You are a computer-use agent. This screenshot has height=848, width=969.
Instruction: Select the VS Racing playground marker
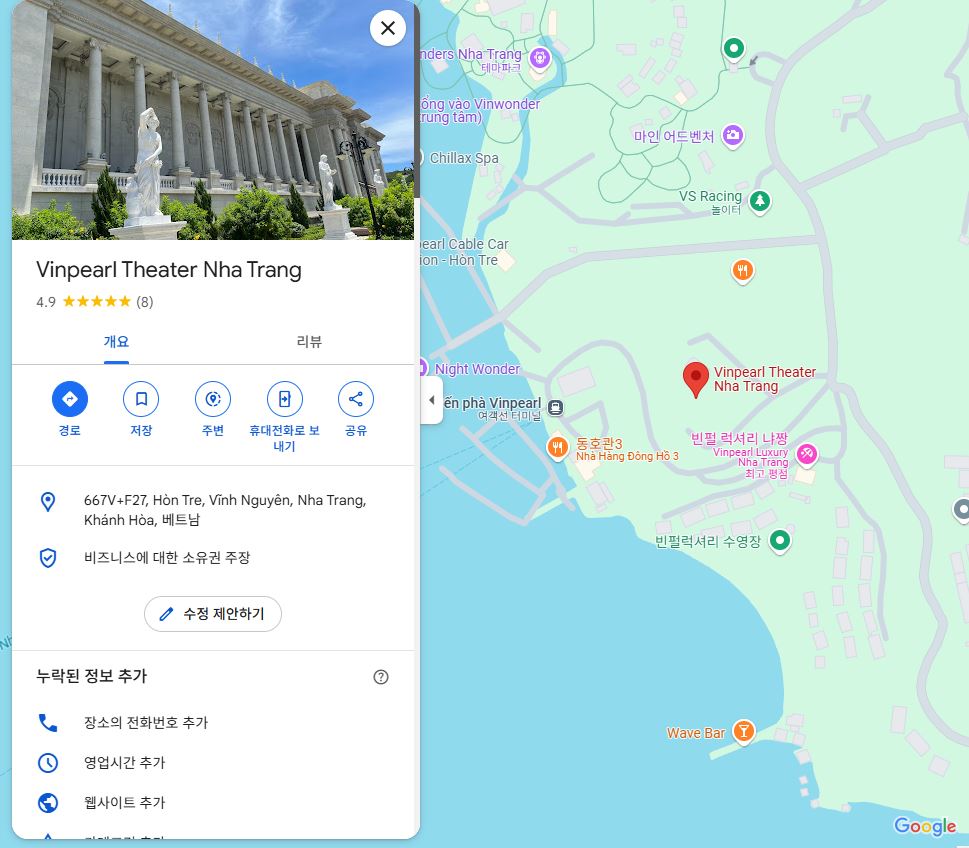tap(760, 201)
